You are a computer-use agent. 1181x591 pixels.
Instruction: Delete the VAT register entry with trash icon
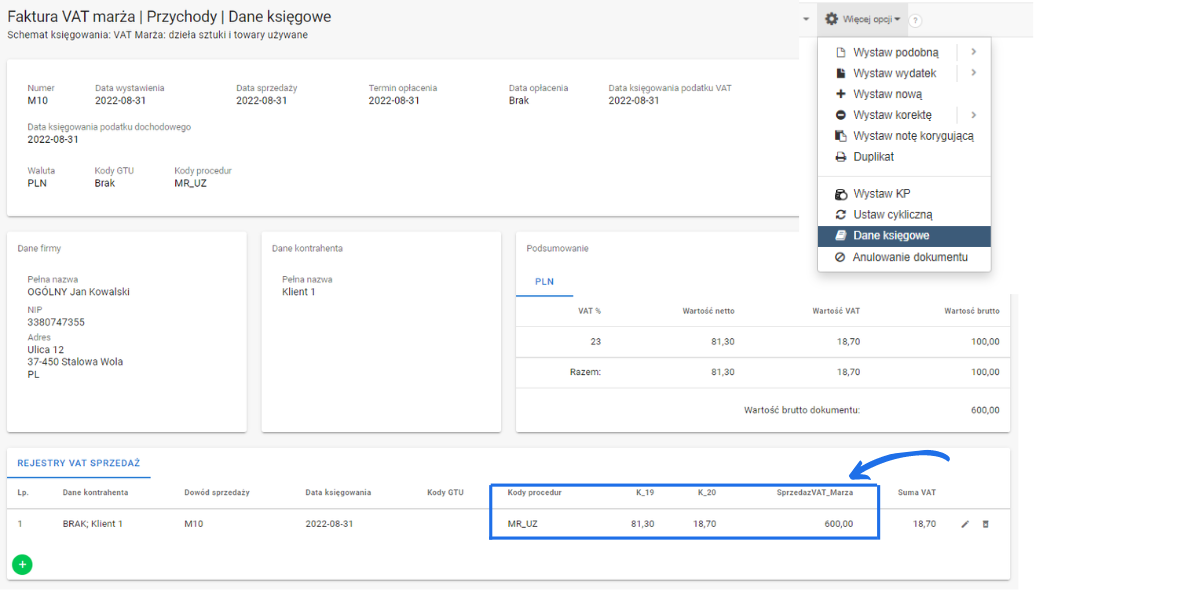coord(985,524)
